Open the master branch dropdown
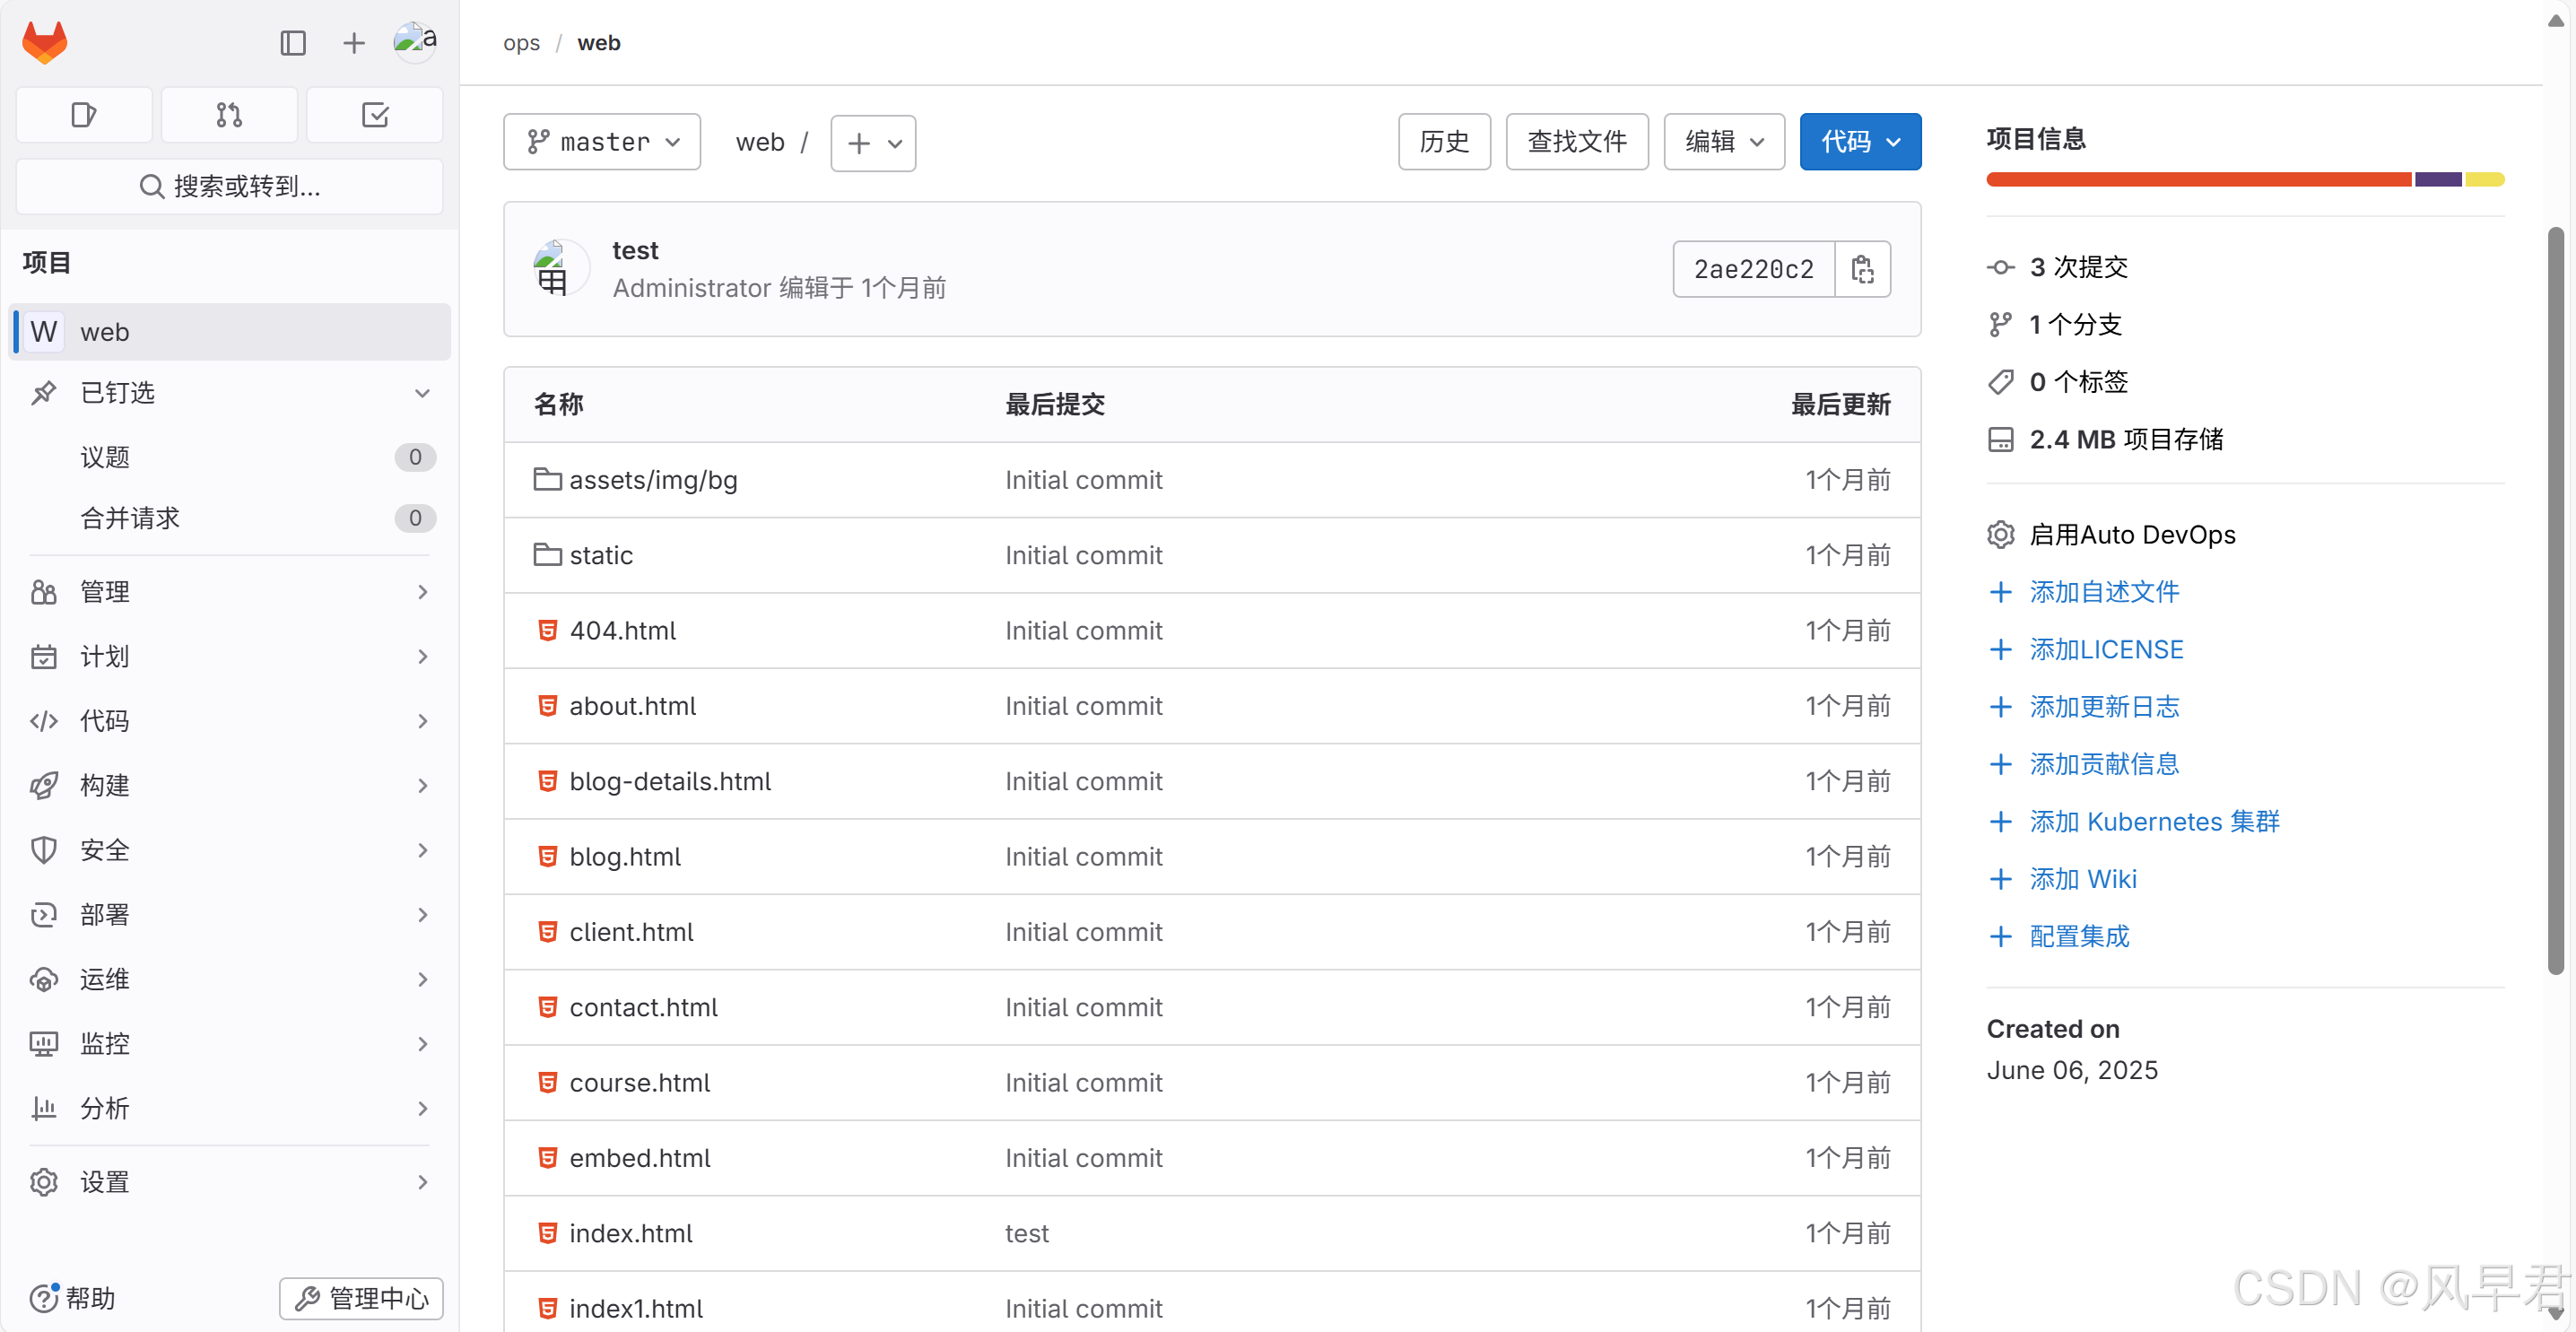This screenshot has width=2576, height=1332. (x=602, y=142)
